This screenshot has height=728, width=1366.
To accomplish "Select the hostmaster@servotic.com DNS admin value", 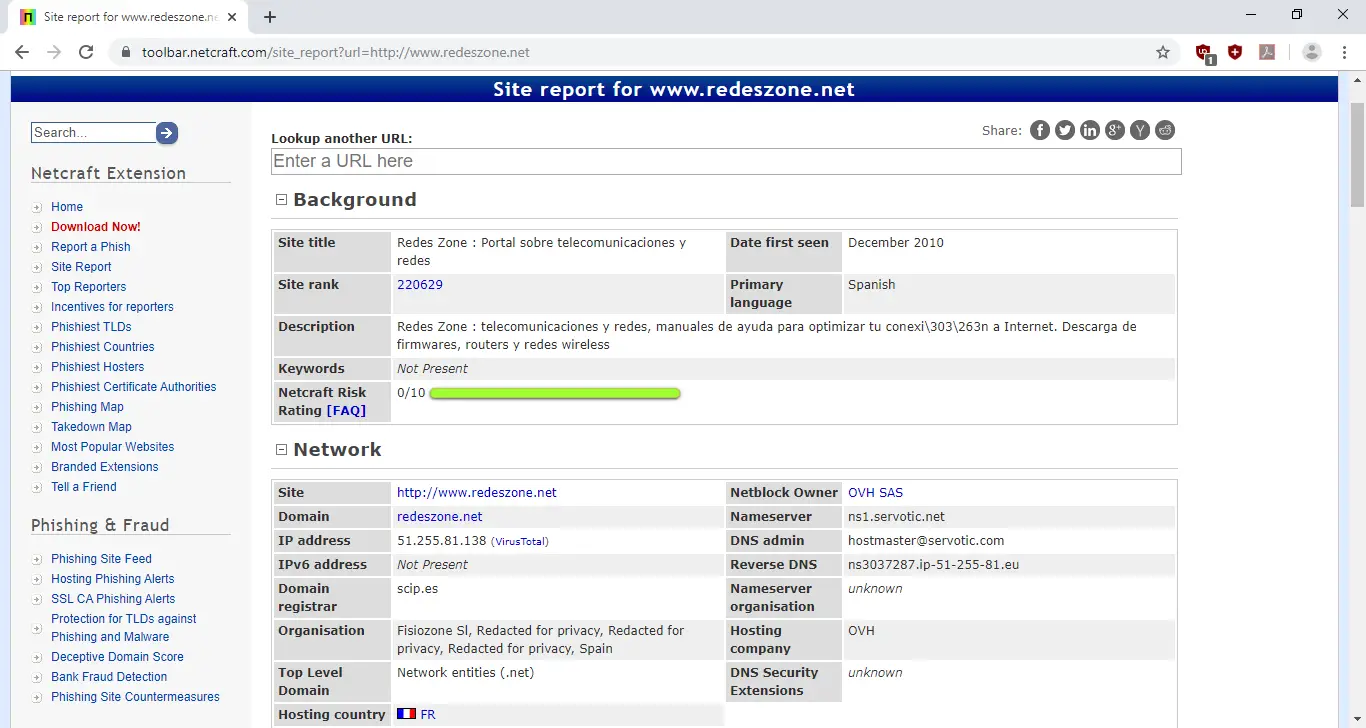I will click(x=926, y=541).
